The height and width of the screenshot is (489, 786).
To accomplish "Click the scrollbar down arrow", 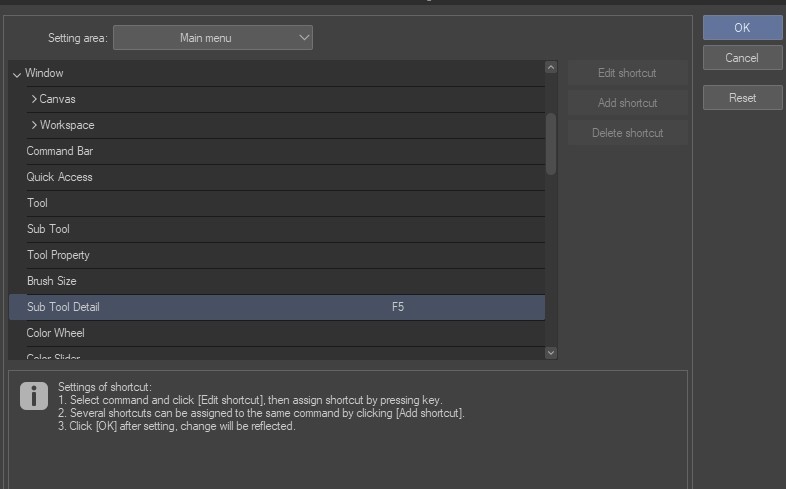I will 551,353.
